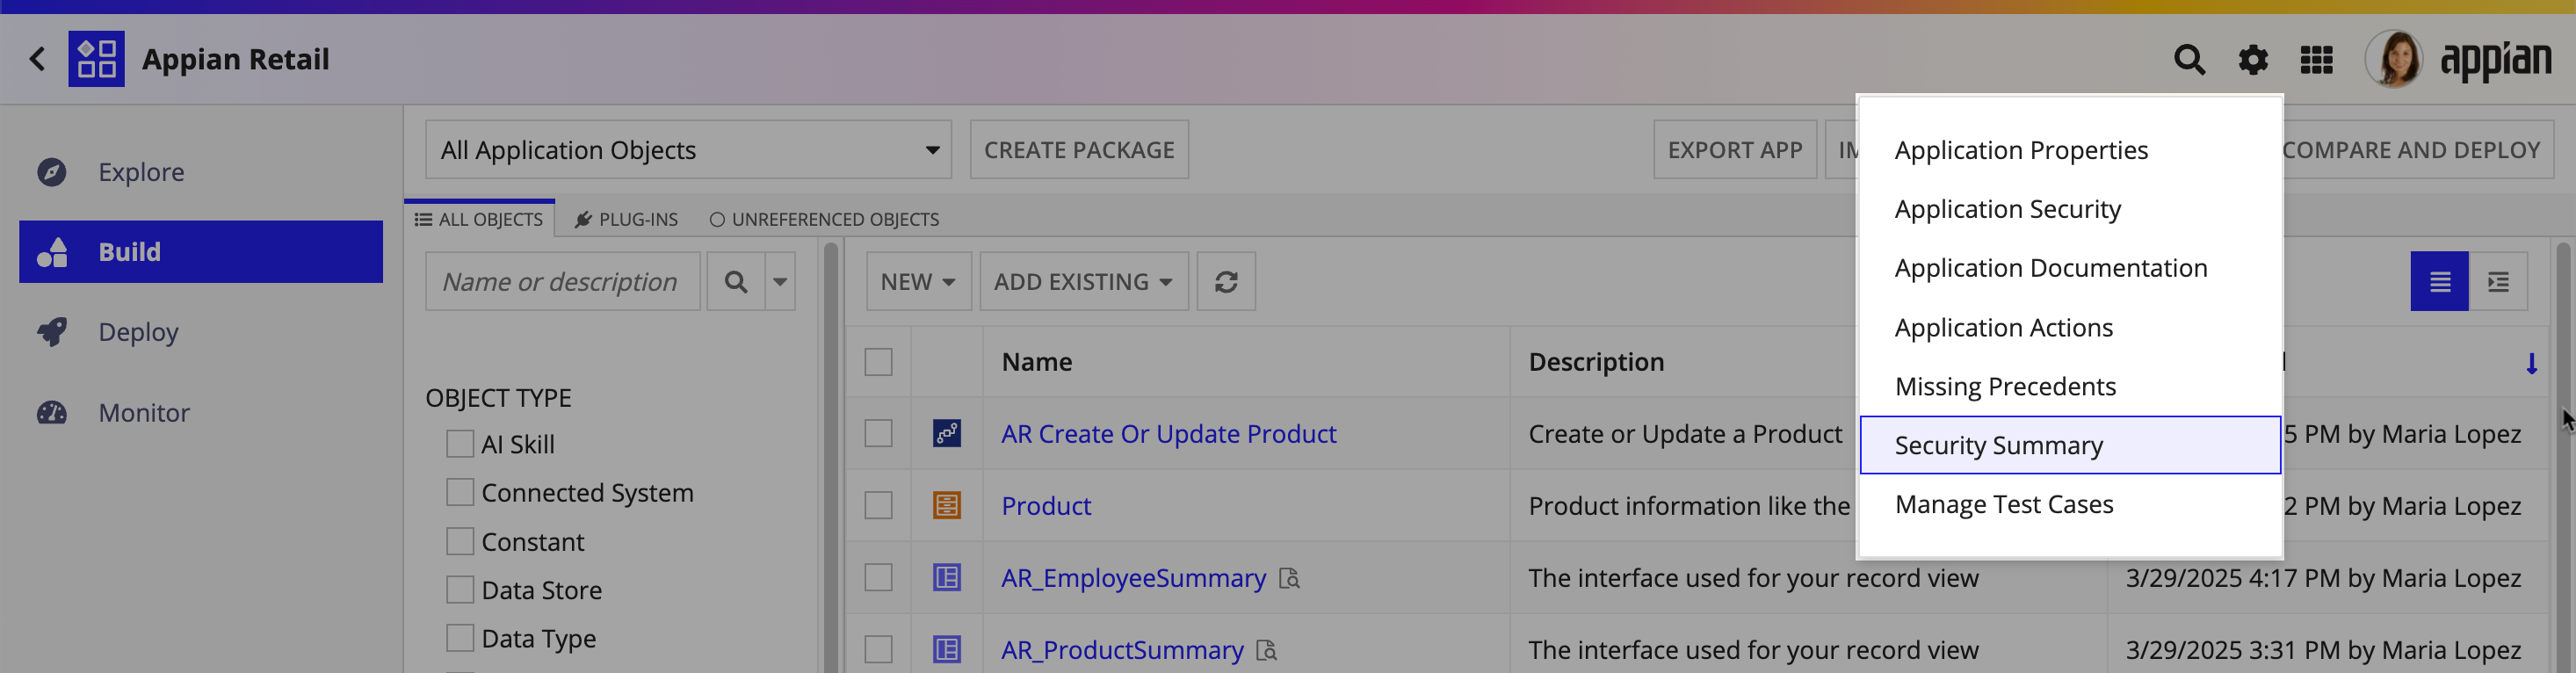Open the search options dropdown arrow
The width and height of the screenshot is (2576, 673).
(x=780, y=282)
